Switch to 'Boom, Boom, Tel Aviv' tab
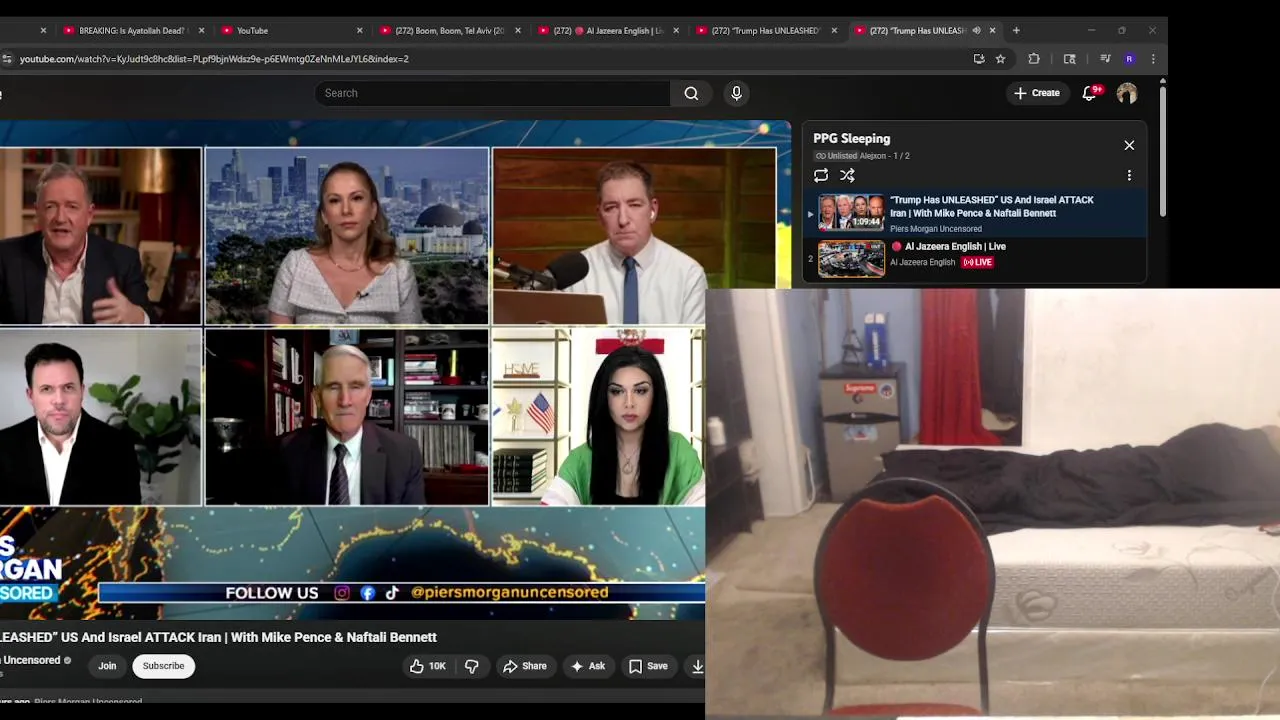The width and height of the screenshot is (1280, 720). [x=450, y=30]
